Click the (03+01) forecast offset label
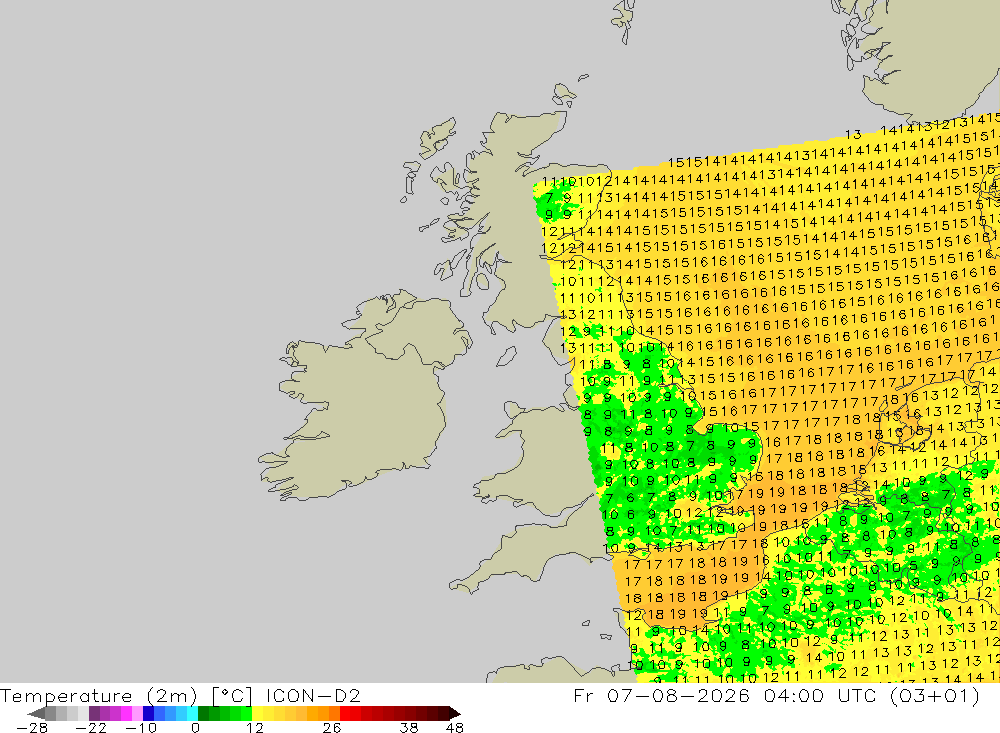 coord(934,695)
